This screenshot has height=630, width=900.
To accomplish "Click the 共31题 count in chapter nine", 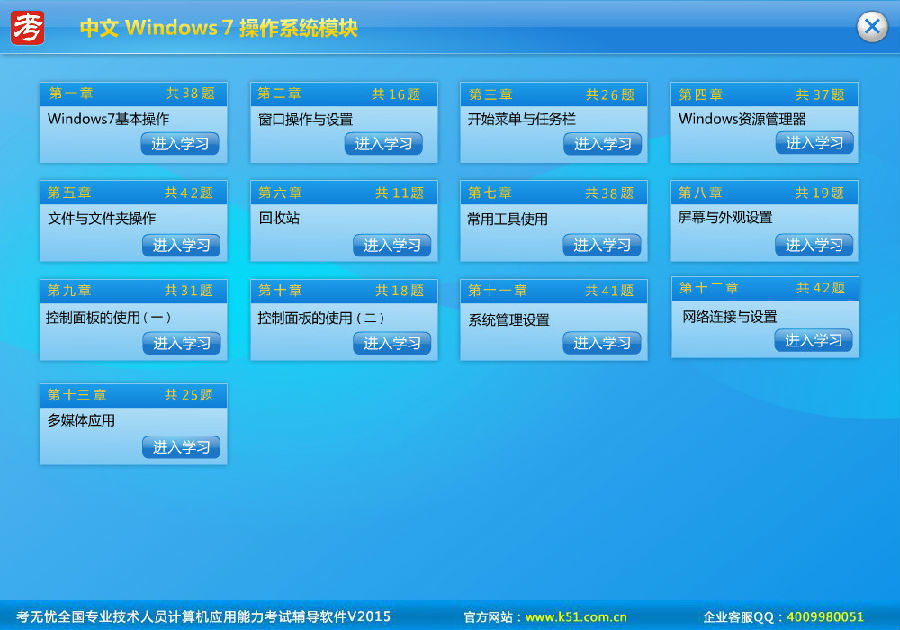I will point(189,290).
